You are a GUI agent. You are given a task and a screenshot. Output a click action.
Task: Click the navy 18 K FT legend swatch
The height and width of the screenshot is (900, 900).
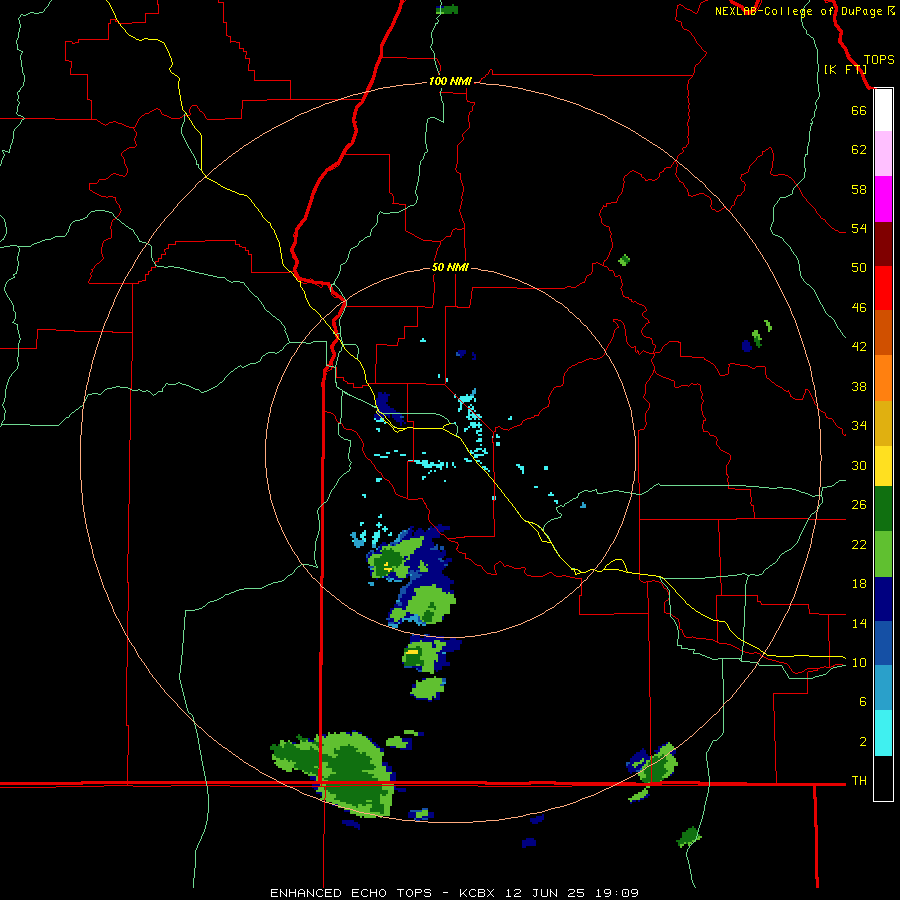pos(883,599)
